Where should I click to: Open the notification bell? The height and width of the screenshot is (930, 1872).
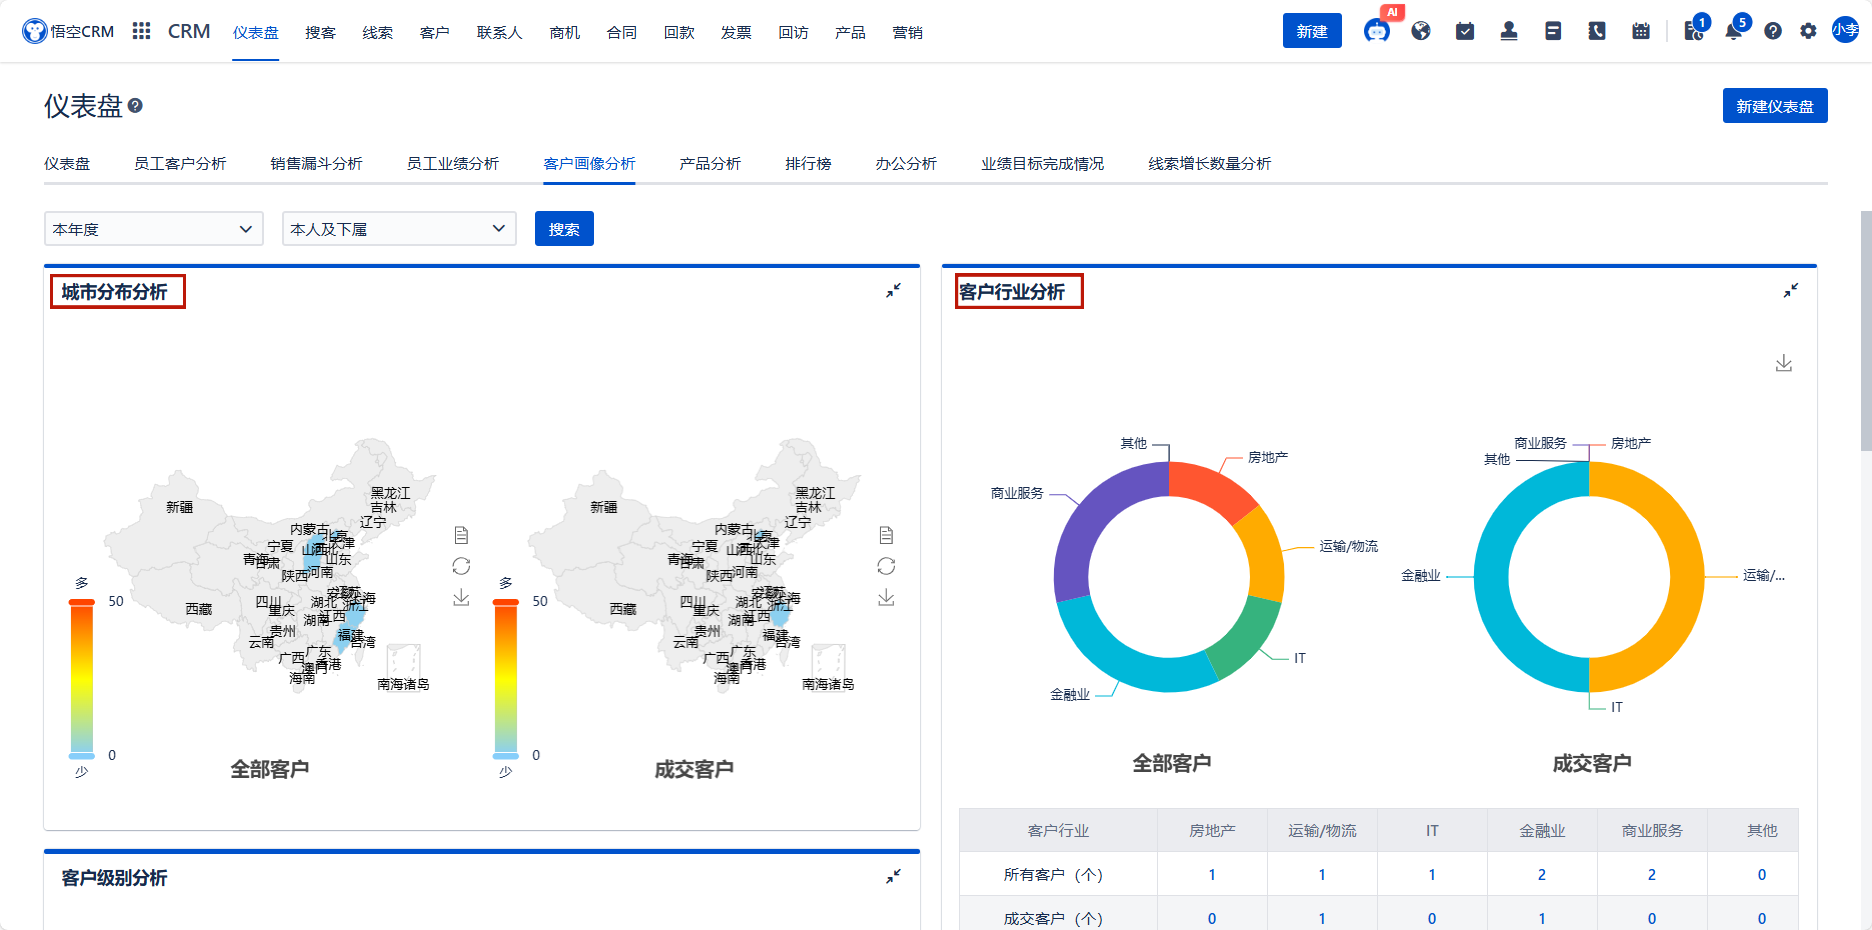(x=1734, y=31)
